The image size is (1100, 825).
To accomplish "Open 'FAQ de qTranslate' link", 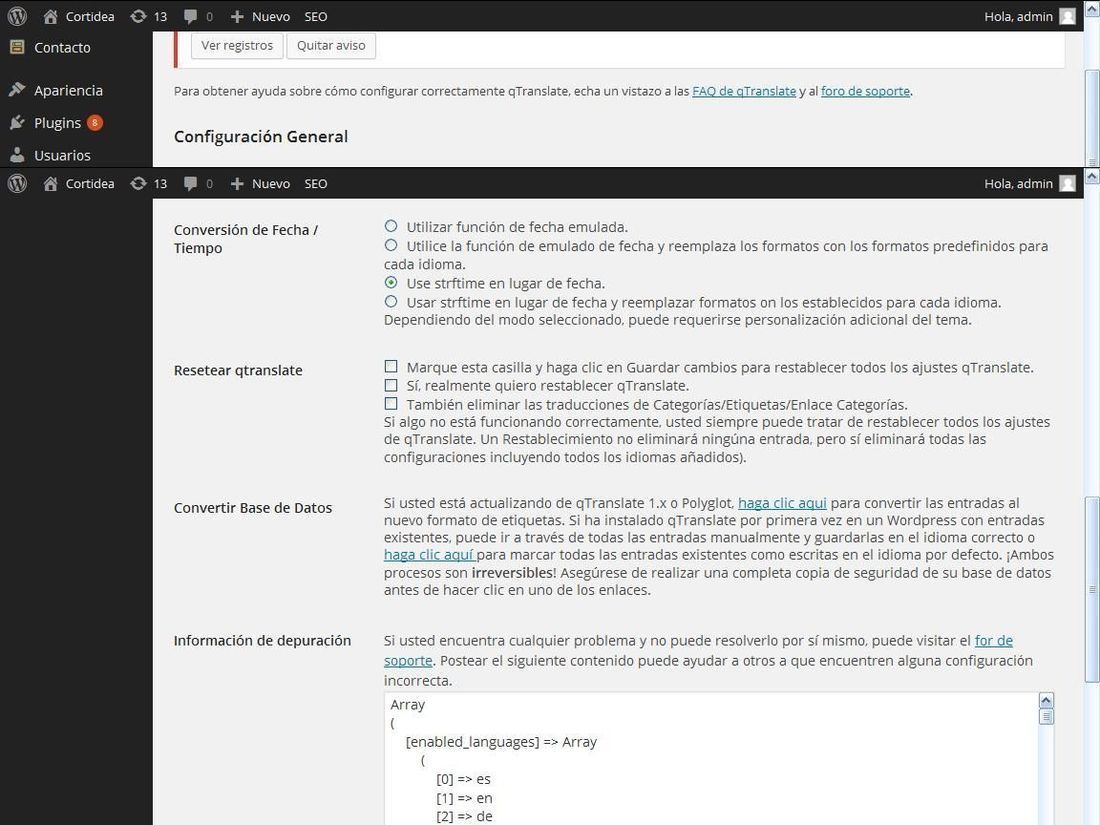I will 744,91.
